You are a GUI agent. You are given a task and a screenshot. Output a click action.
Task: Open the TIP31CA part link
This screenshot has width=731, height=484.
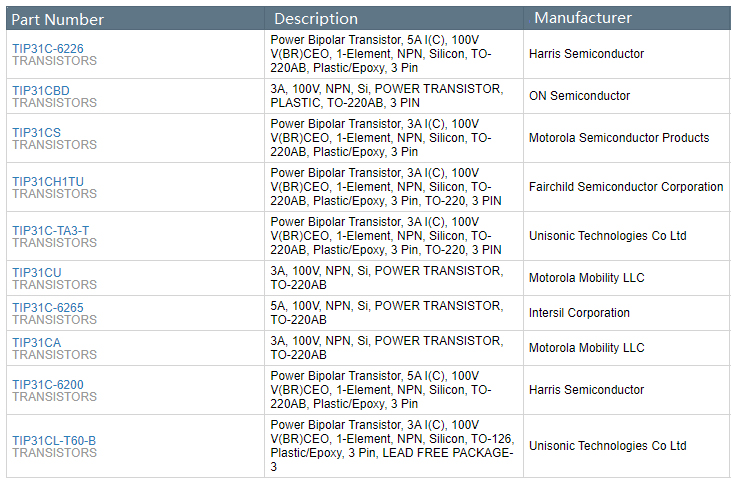36,342
